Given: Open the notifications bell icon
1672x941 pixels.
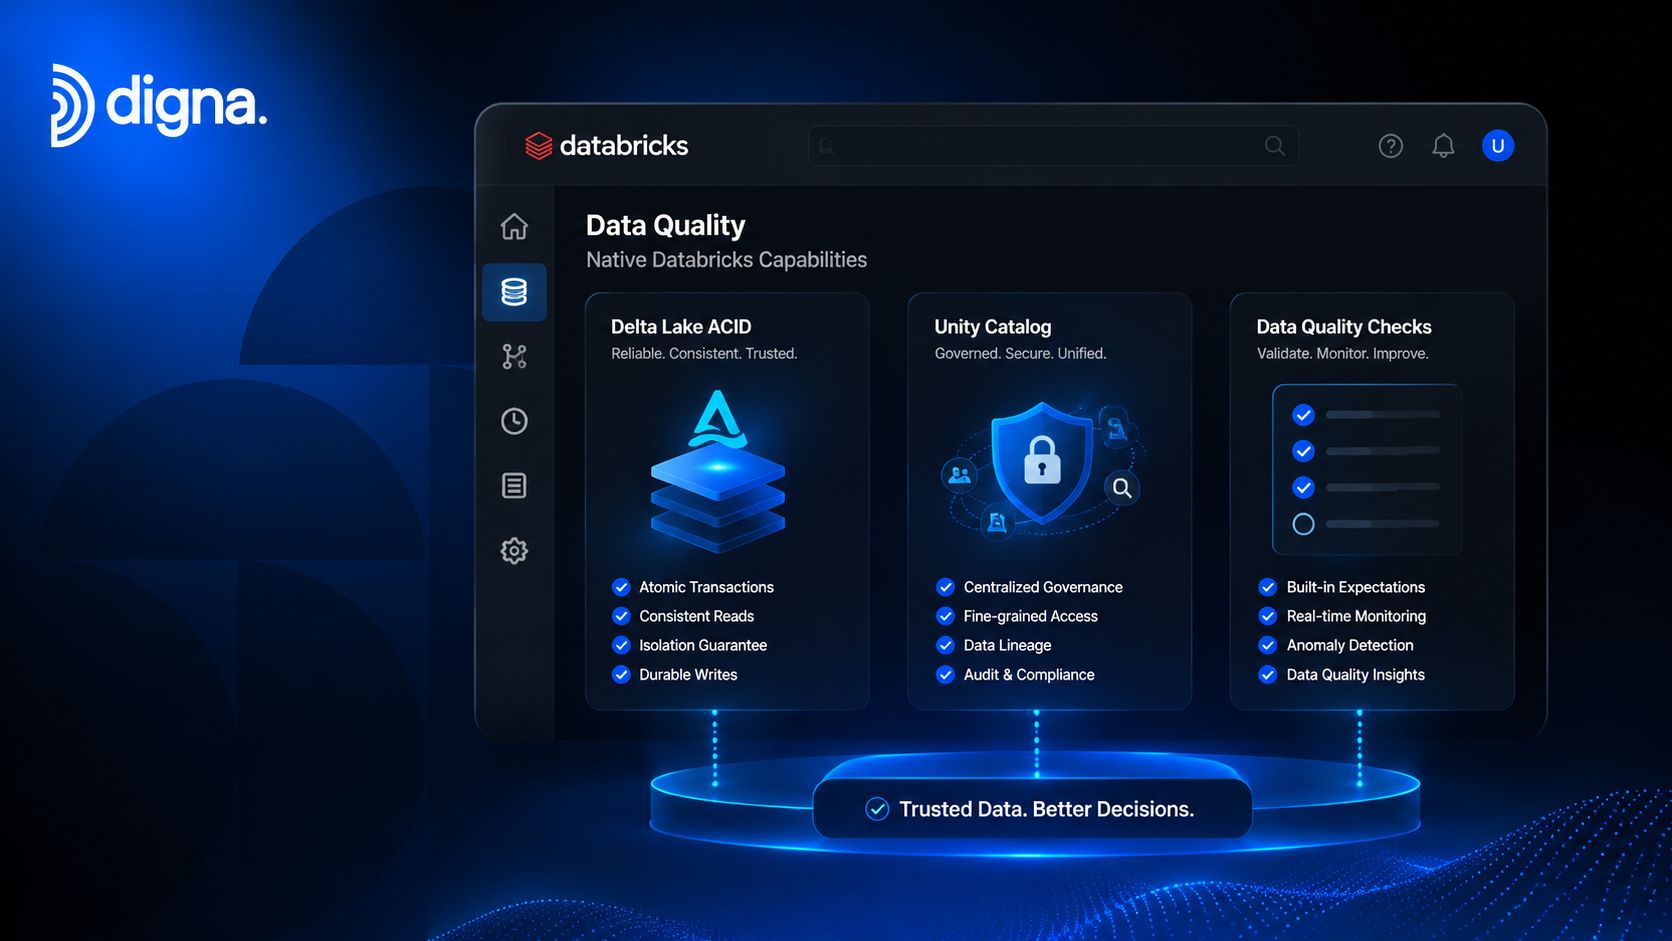Looking at the screenshot, I should pos(1443,146).
